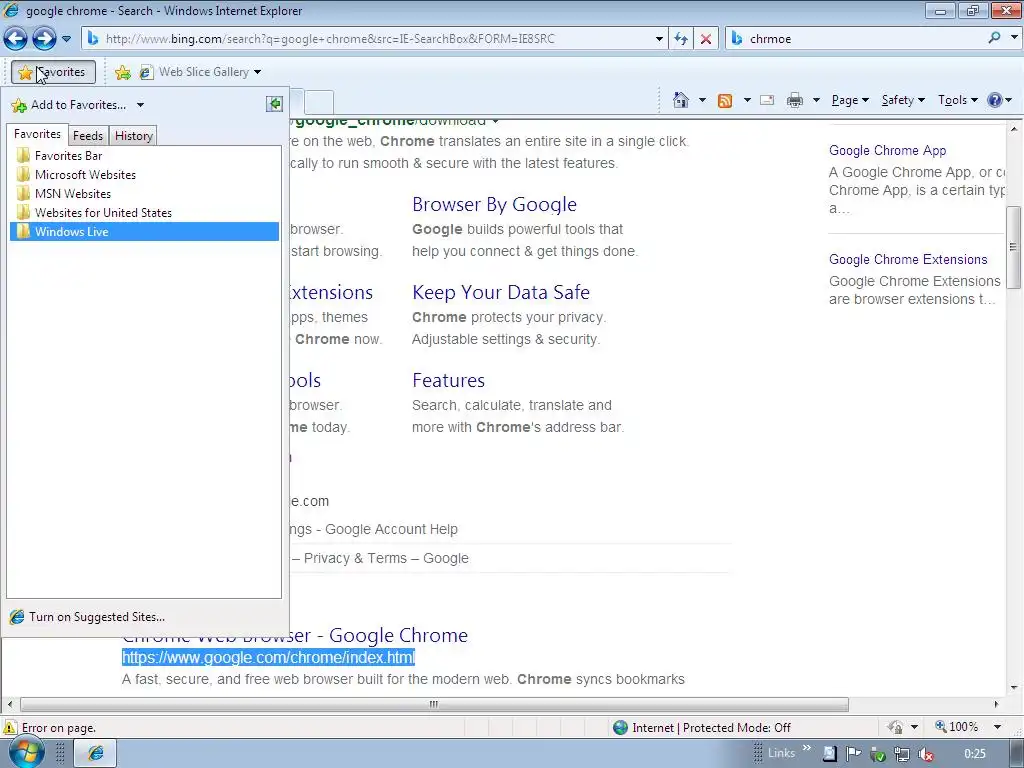1024x768 pixels.
Task: Click '– Privacy & Terms – Google' result text
Action: (380, 558)
